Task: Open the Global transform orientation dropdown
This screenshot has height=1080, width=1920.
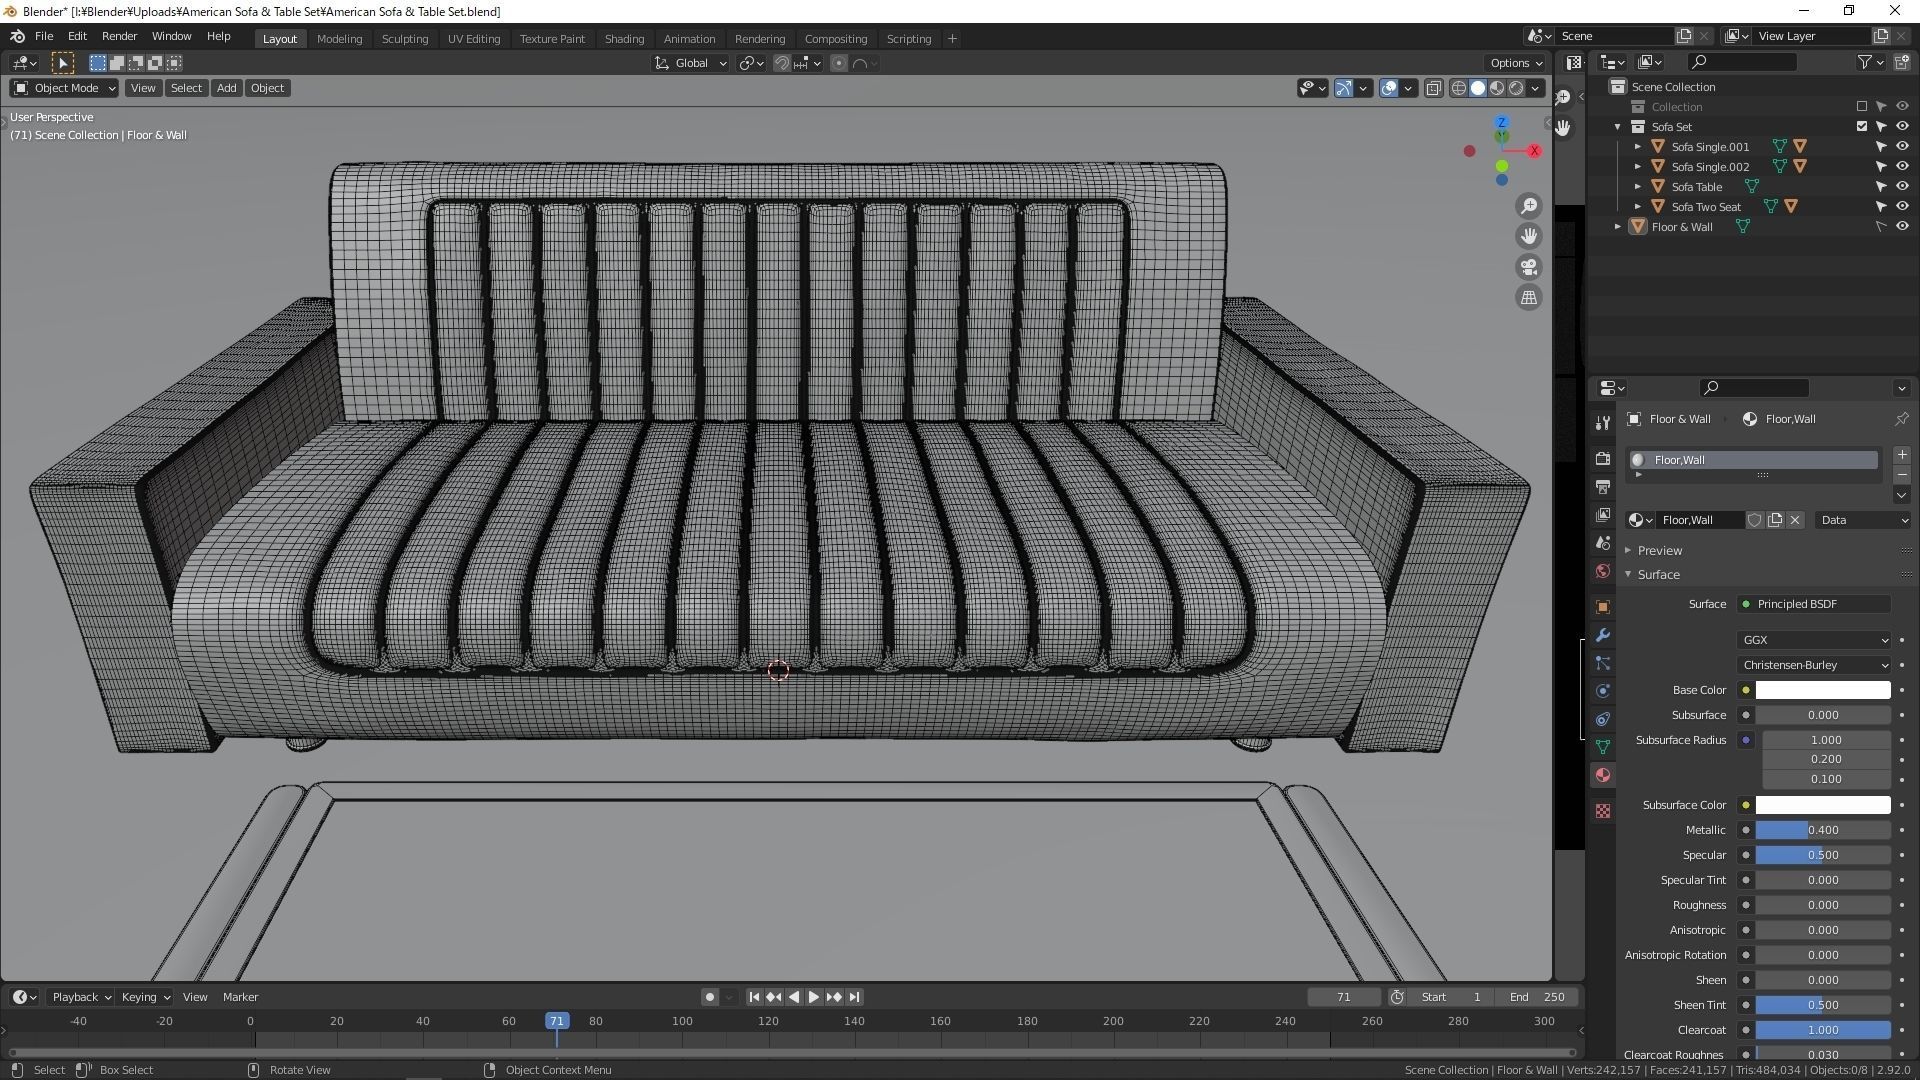Action: [691, 63]
